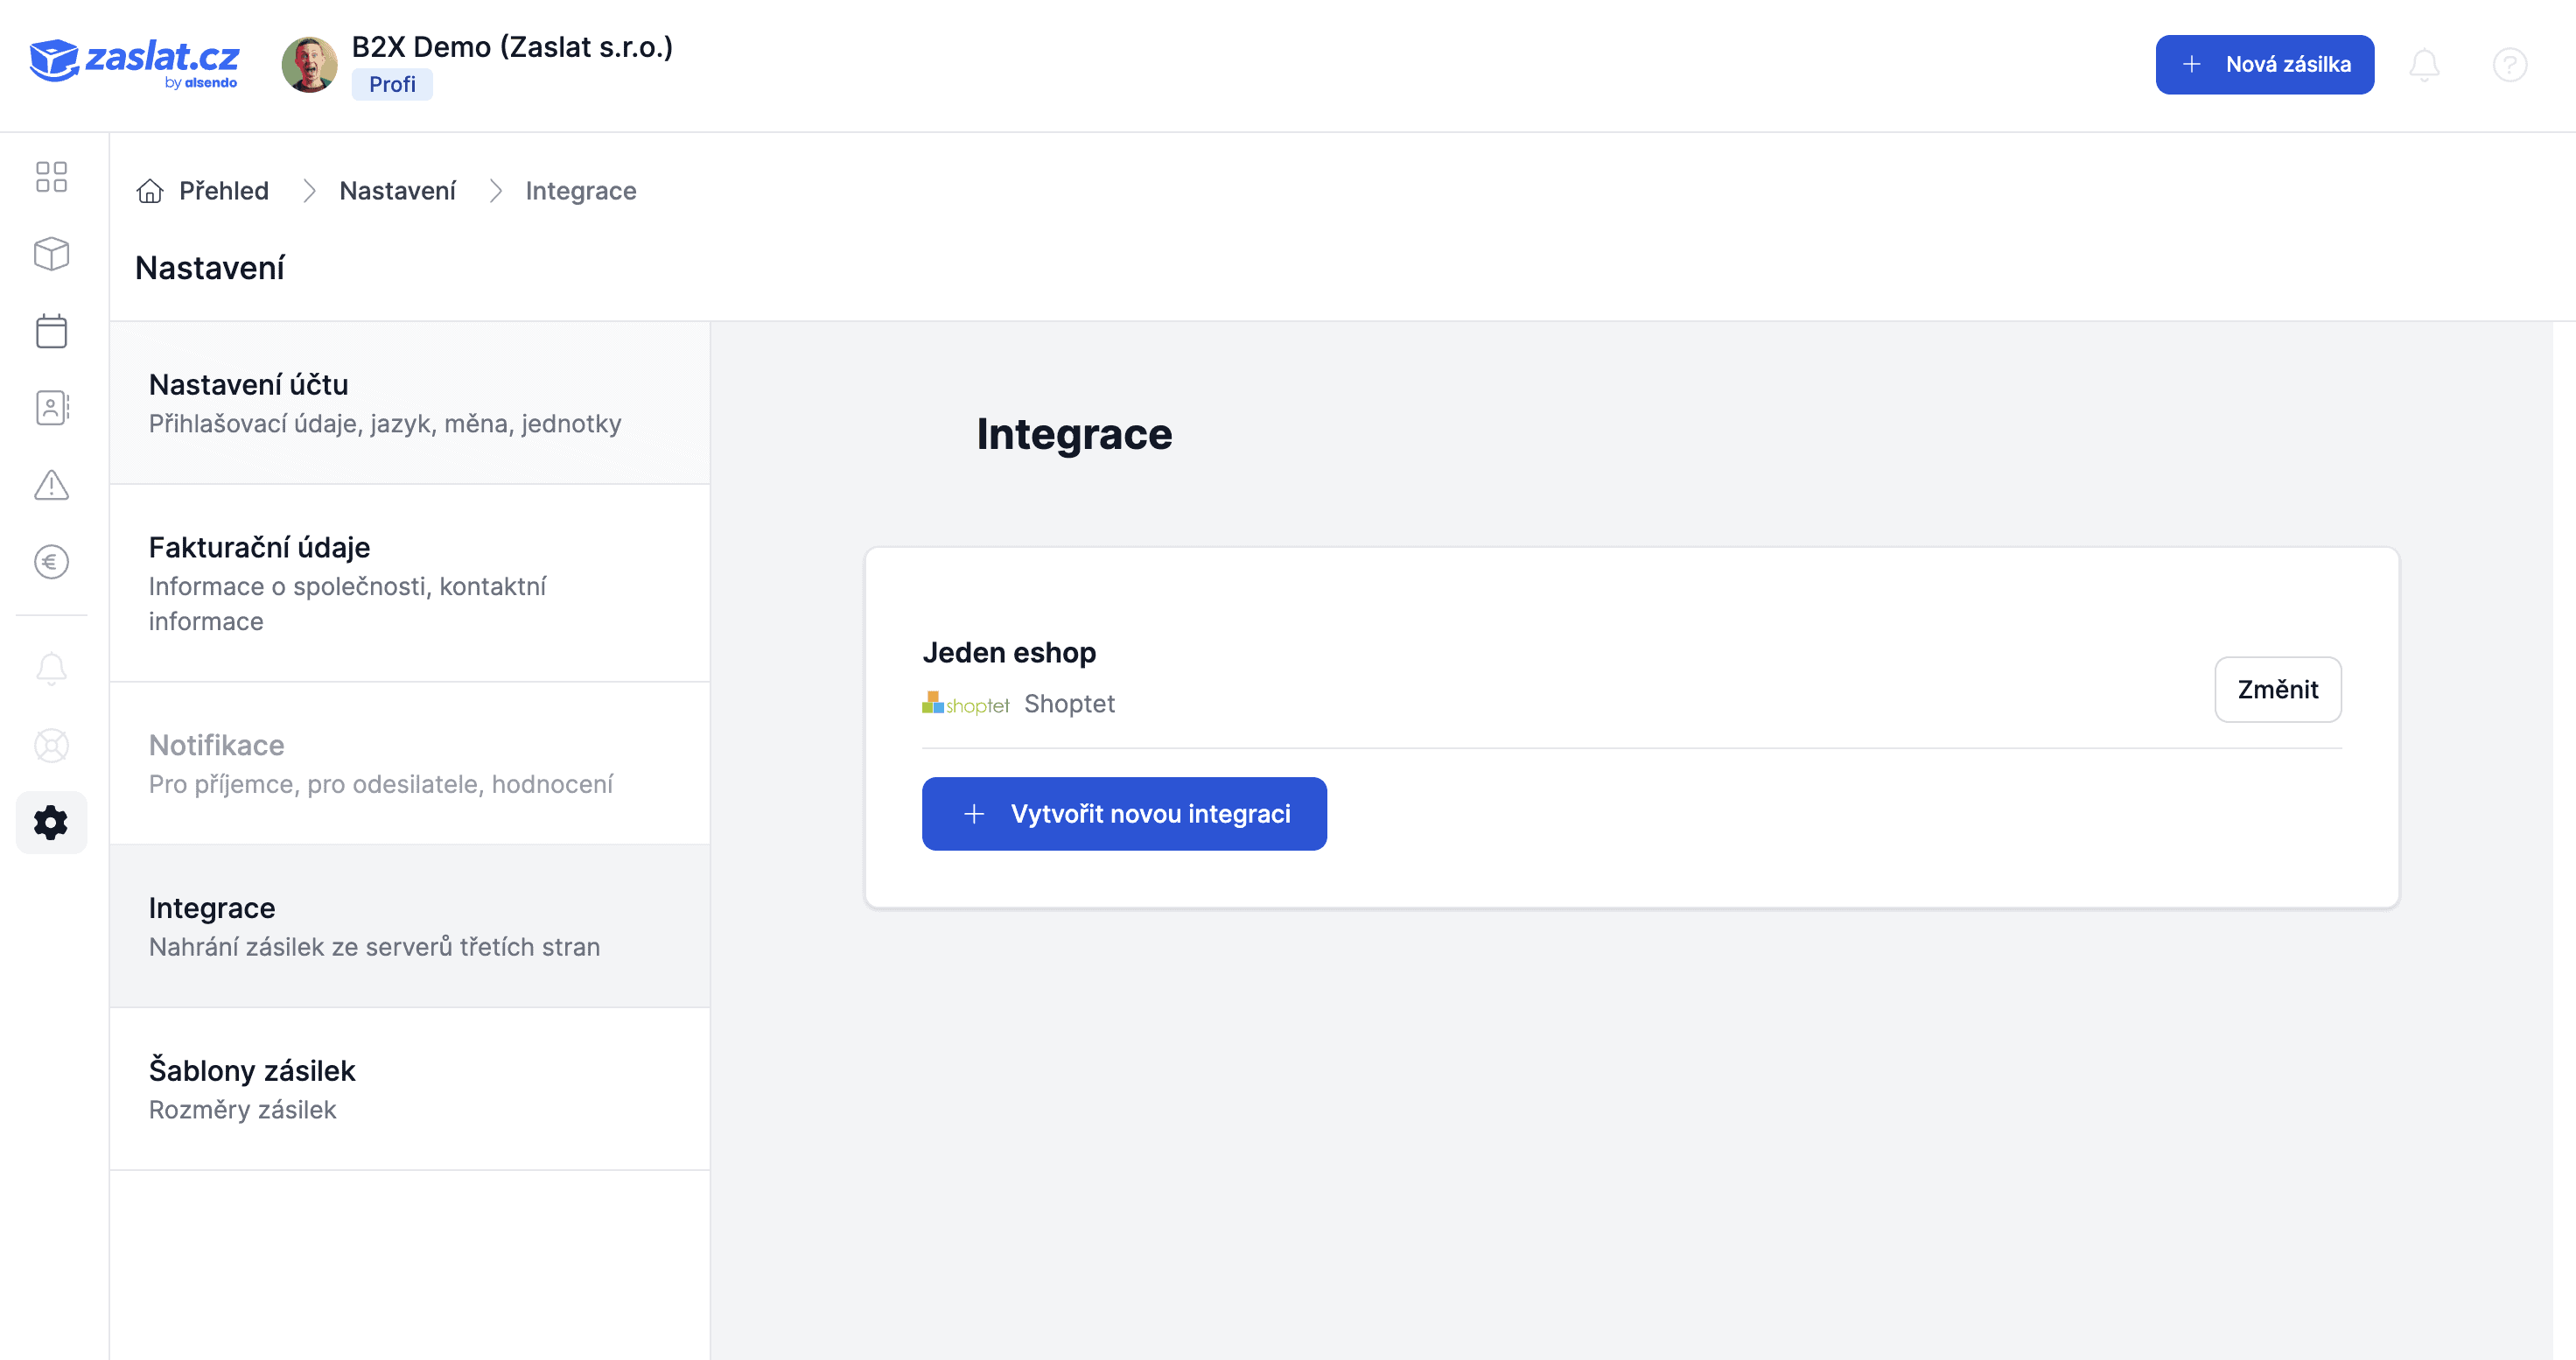2576x1360 pixels.
Task: Open the lifebuoy support icon in sidebar
Action: [51, 746]
